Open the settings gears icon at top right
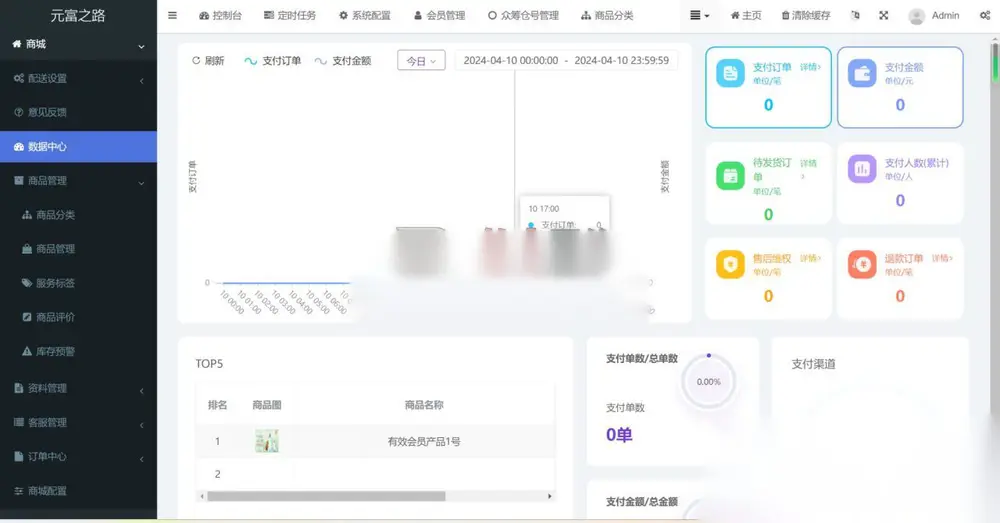Image resolution: width=1000 pixels, height=523 pixels. click(985, 15)
